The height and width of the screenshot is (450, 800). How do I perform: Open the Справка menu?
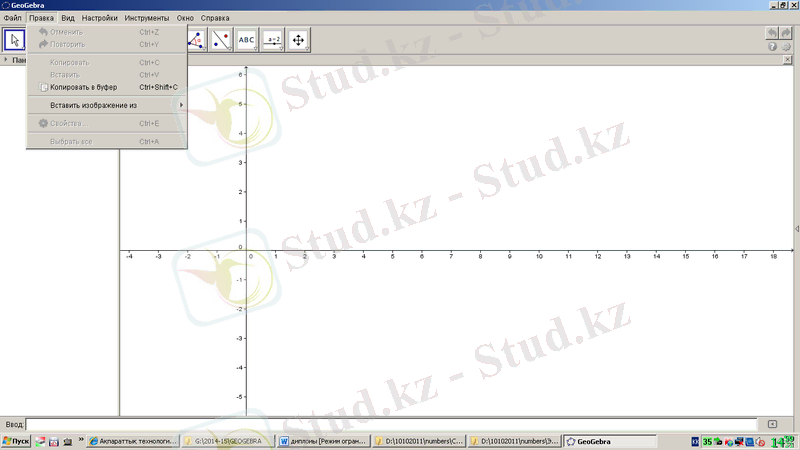coord(215,18)
